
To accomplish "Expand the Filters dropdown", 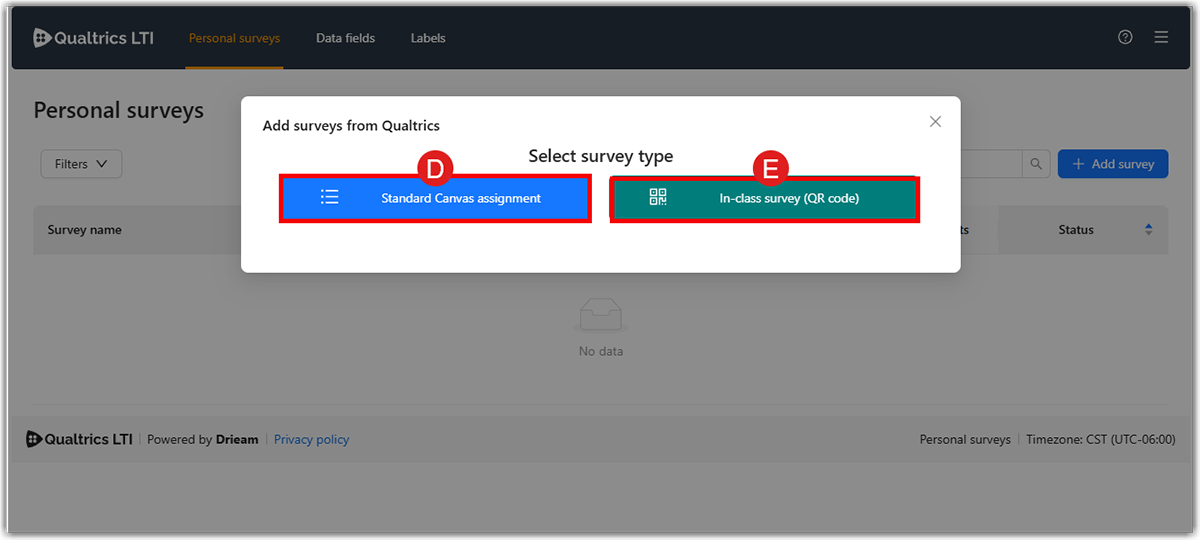I will 81,164.
